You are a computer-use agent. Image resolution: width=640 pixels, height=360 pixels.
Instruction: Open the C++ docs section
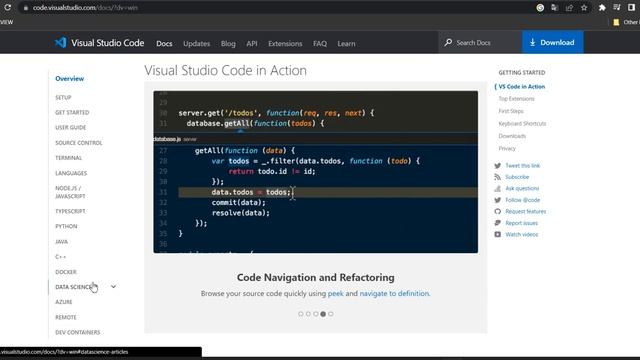(x=60, y=257)
